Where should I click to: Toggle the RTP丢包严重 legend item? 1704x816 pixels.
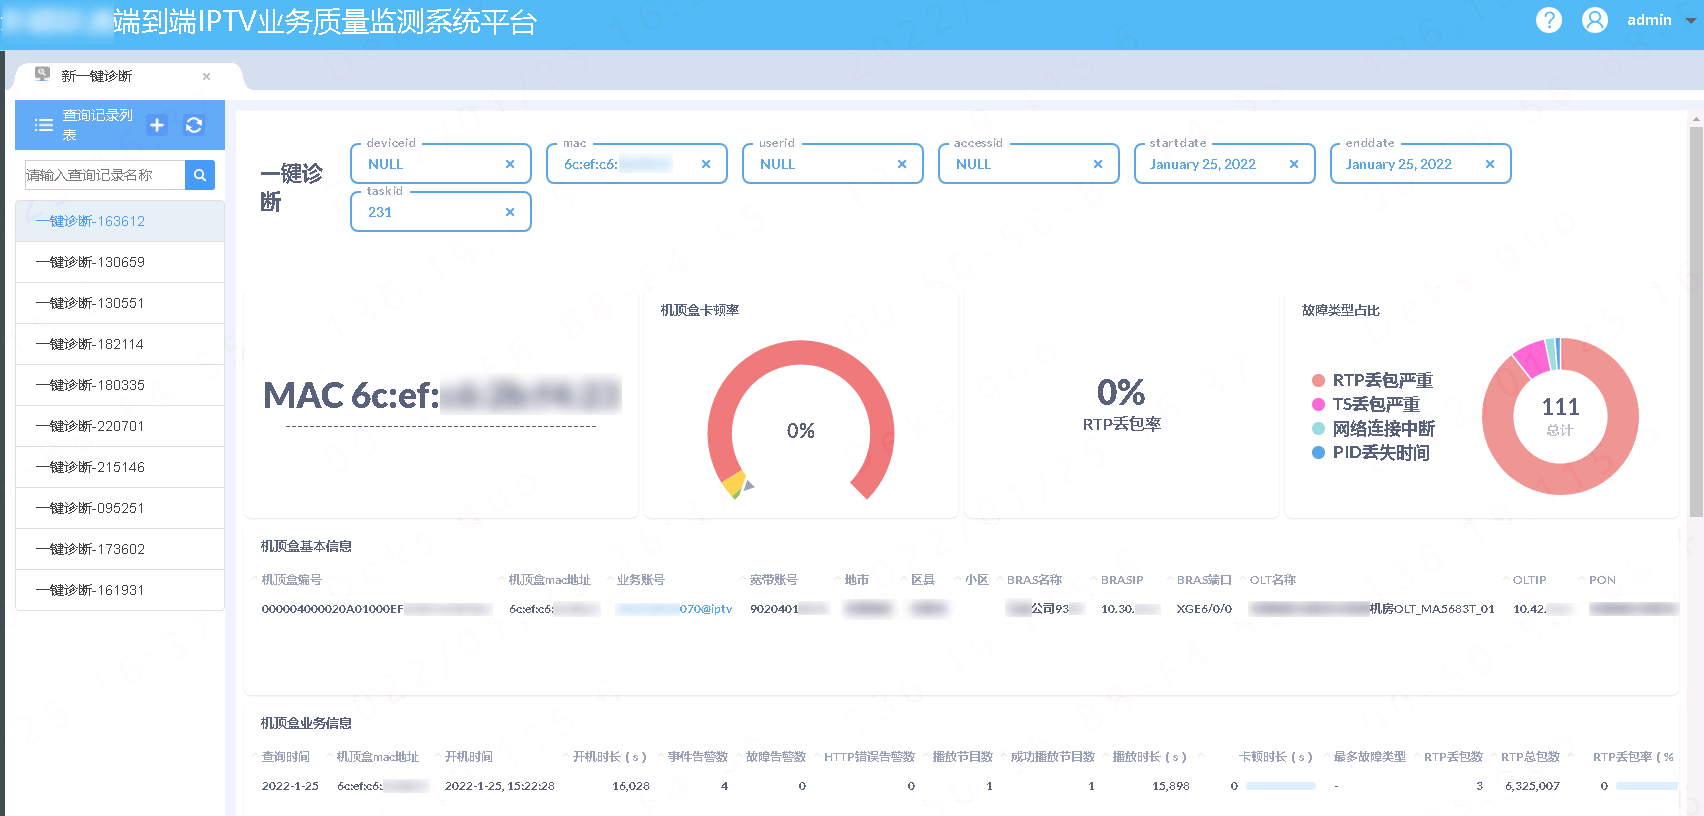(x=1371, y=380)
